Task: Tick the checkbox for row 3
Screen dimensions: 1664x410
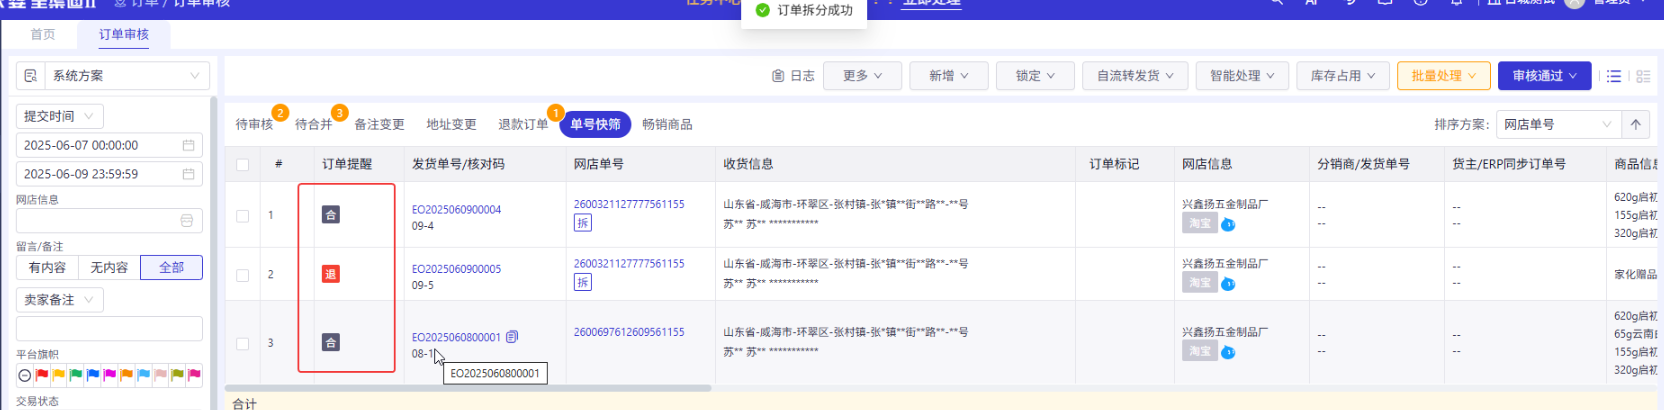Action: click(x=243, y=343)
